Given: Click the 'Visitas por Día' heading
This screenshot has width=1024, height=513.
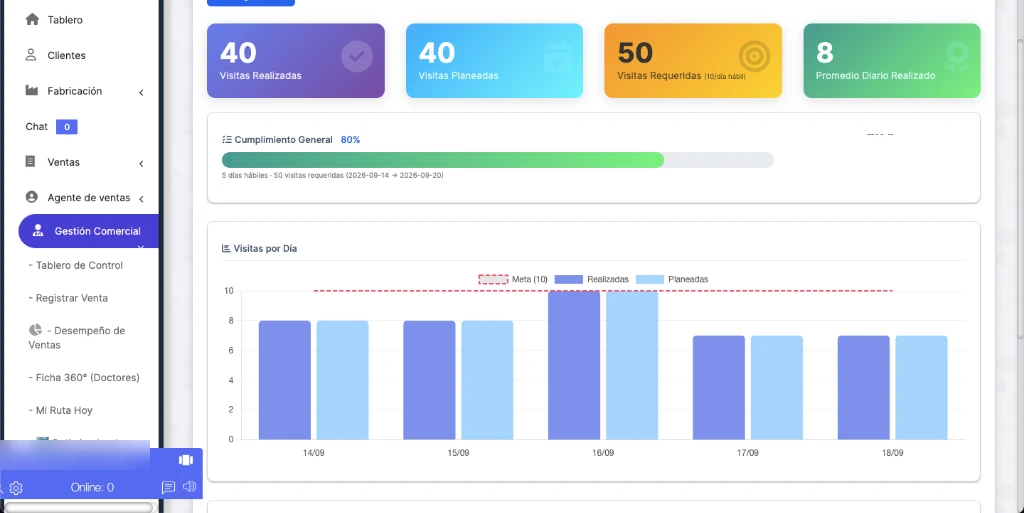Looking at the screenshot, I should [265, 249].
